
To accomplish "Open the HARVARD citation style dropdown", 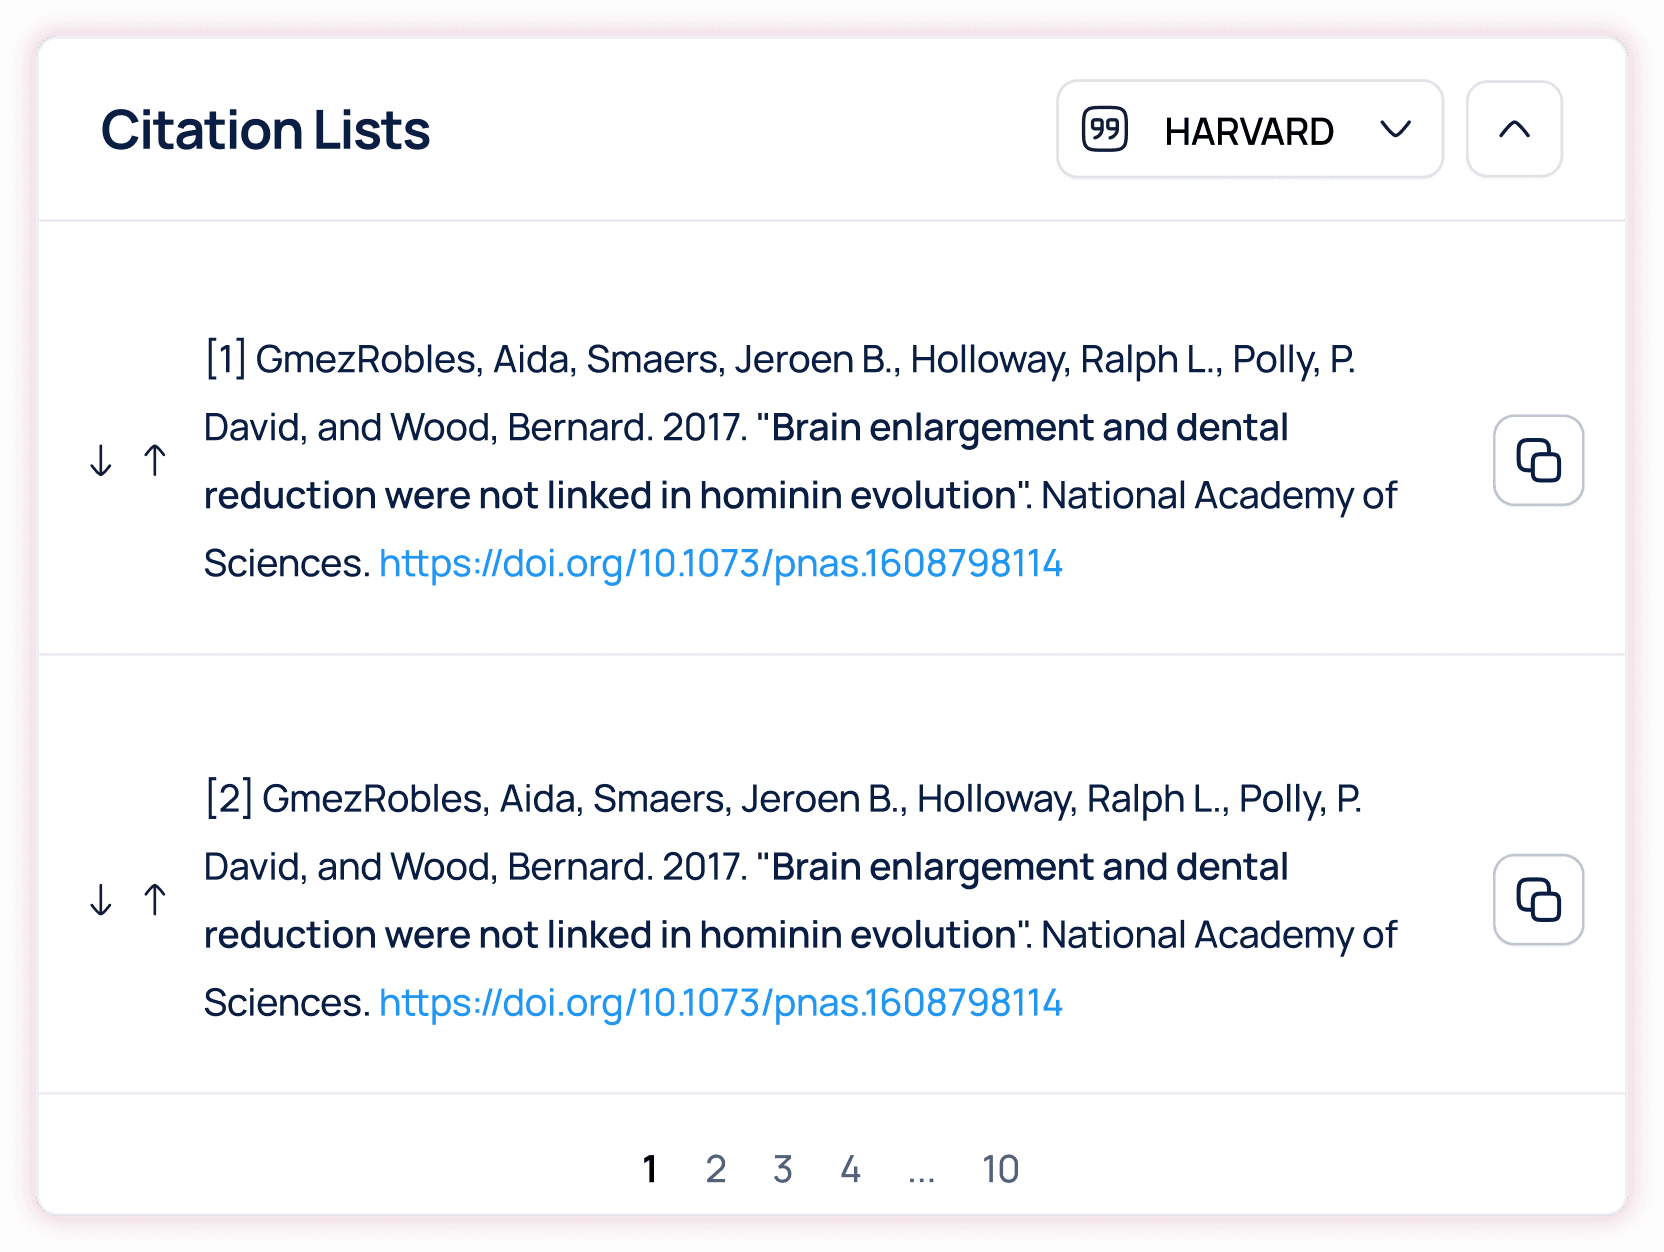I will (1249, 130).
